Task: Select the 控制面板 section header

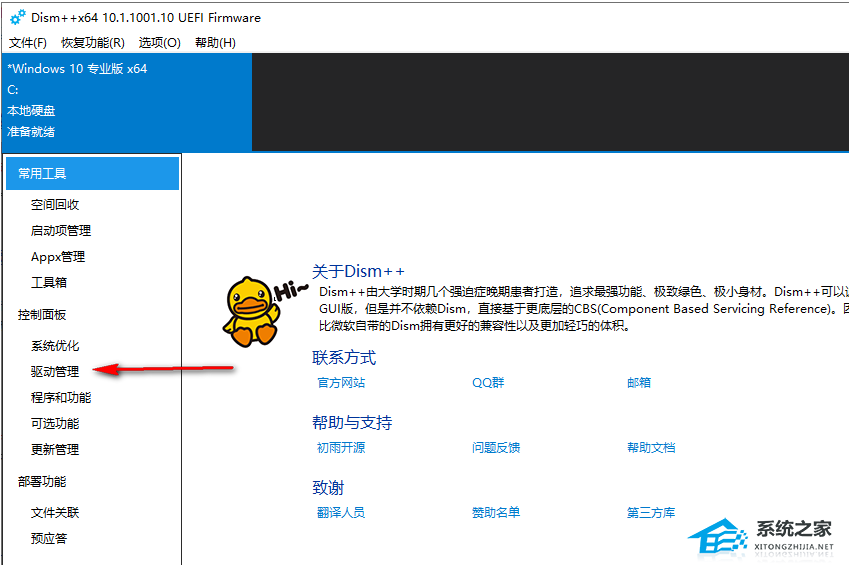Action: (x=42, y=315)
